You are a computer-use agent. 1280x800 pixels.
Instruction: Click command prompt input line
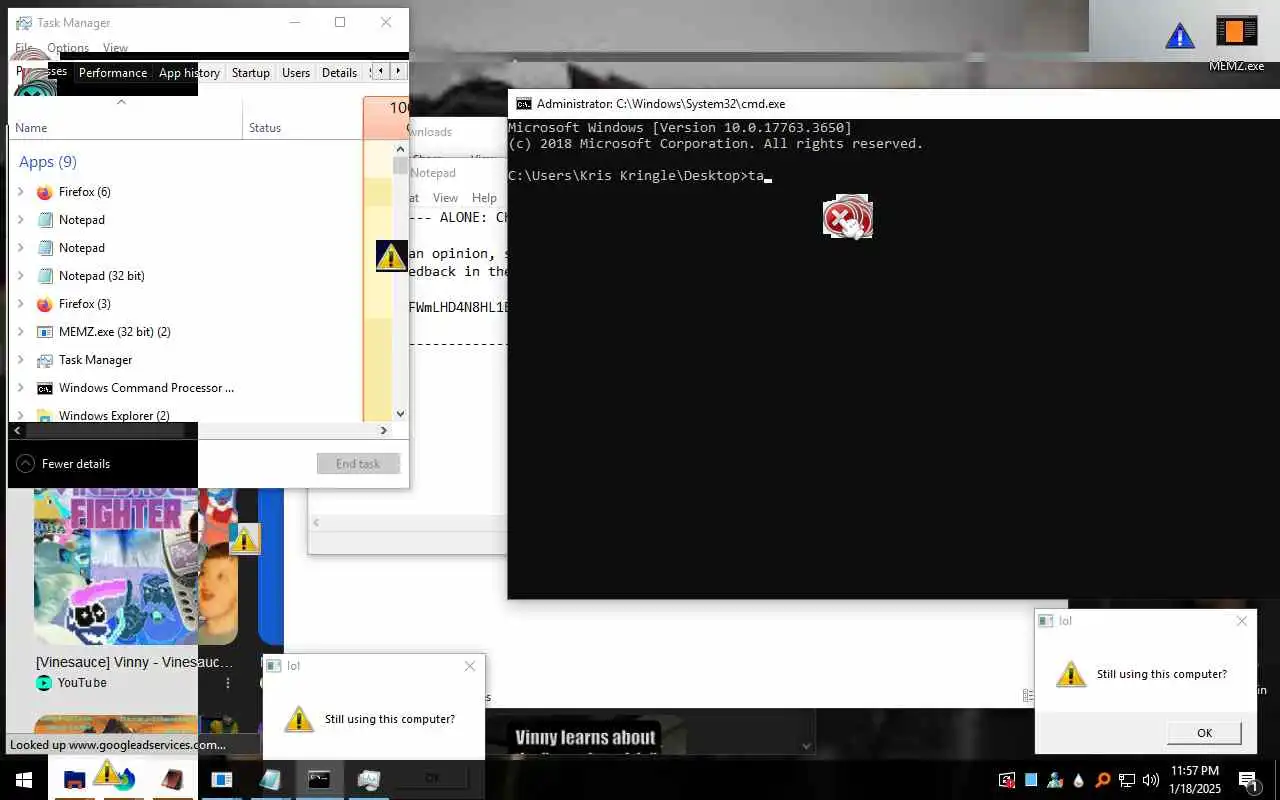640,176
